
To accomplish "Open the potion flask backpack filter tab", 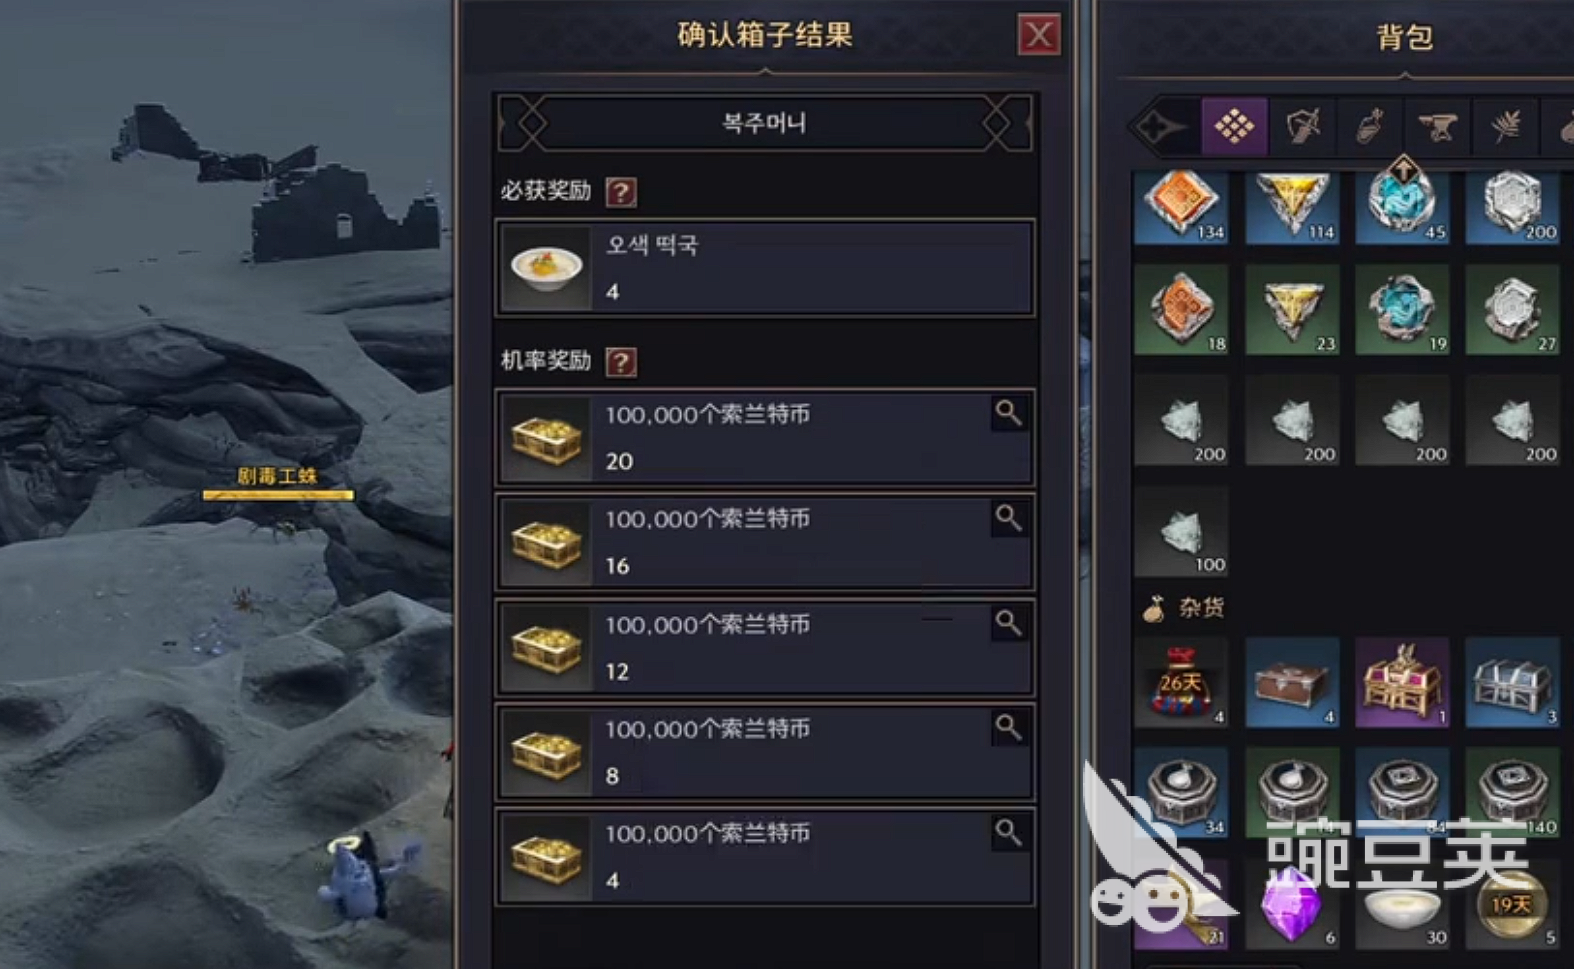I will 1370,126.
